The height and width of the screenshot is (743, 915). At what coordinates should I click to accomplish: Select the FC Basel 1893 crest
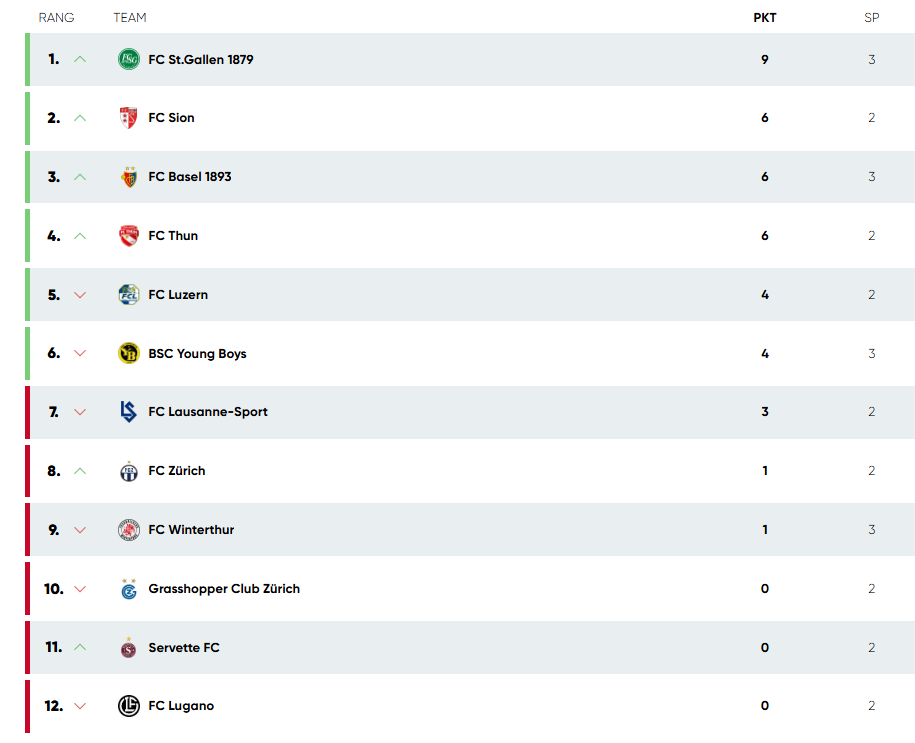click(x=129, y=177)
